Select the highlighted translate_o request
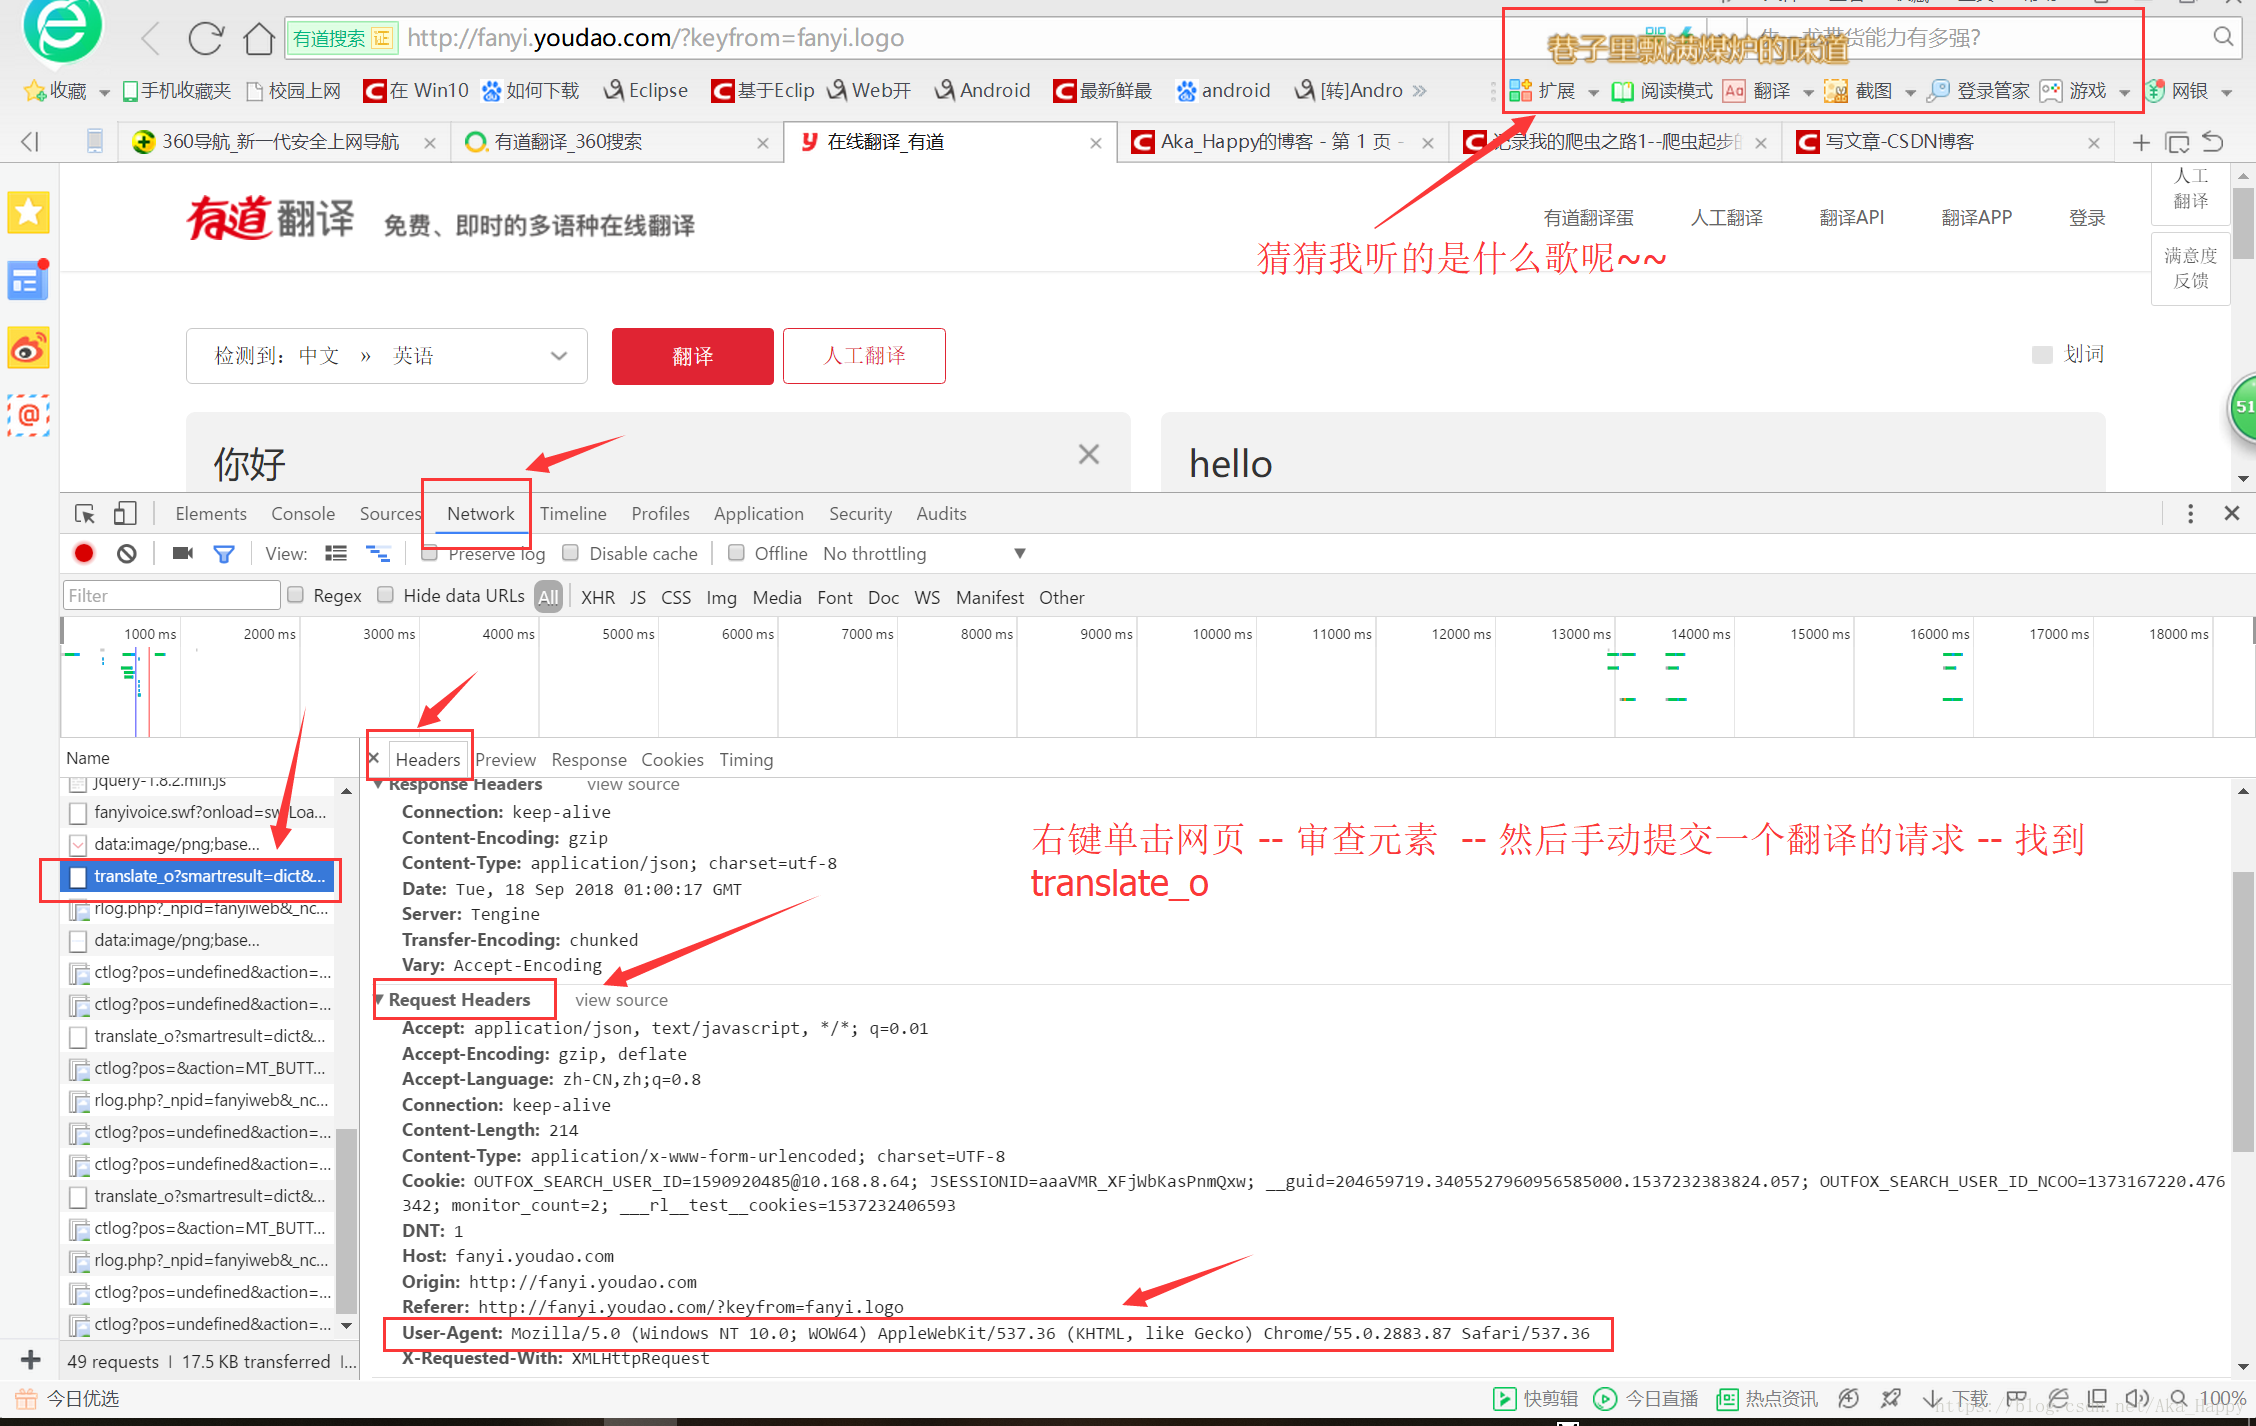Viewport: 2256px width, 1426px height. [197, 876]
